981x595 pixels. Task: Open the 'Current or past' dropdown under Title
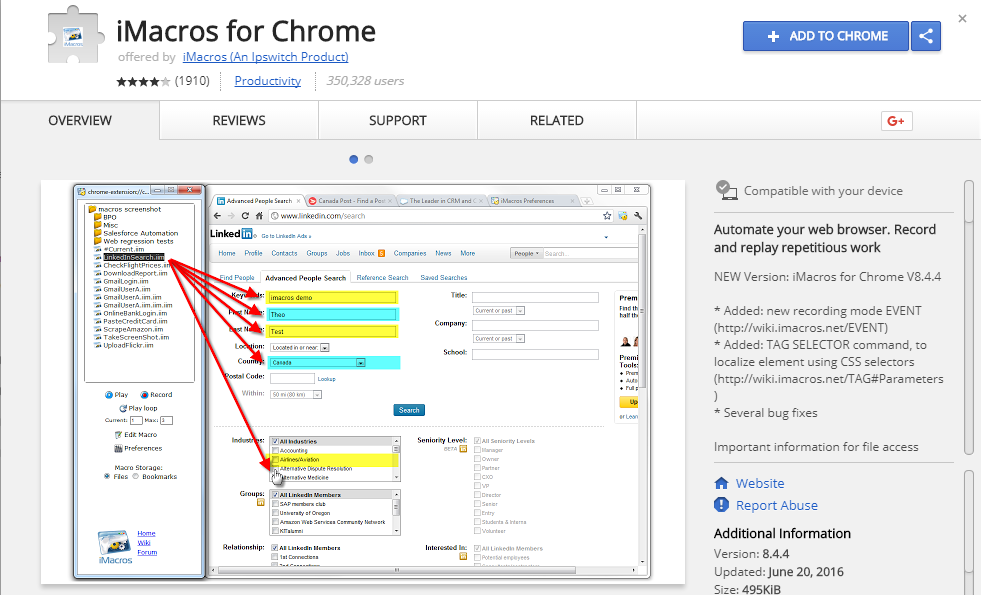click(499, 310)
